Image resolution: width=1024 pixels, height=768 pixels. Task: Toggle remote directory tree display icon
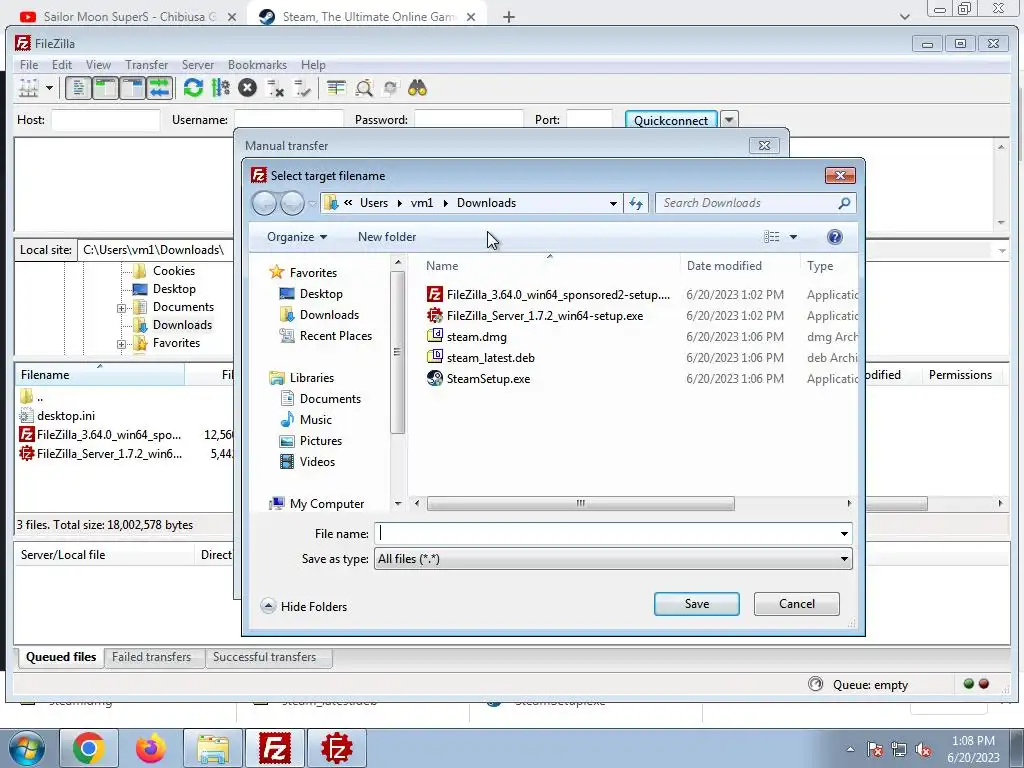[x=133, y=88]
